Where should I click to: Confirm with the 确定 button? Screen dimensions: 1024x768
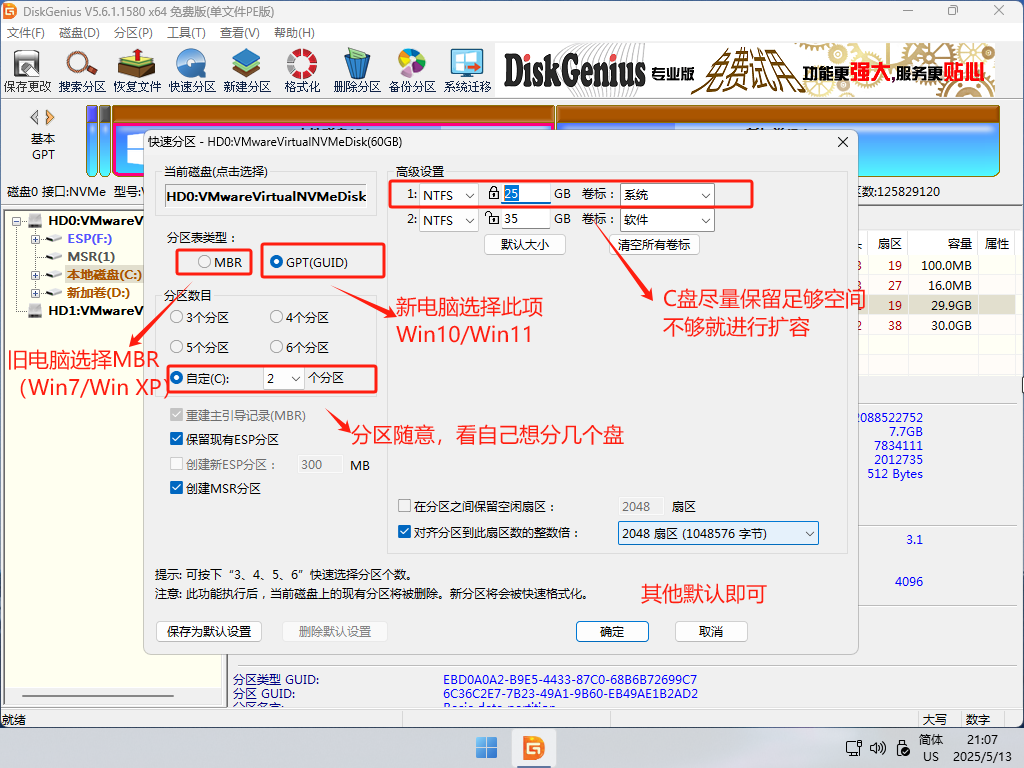click(612, 632)
